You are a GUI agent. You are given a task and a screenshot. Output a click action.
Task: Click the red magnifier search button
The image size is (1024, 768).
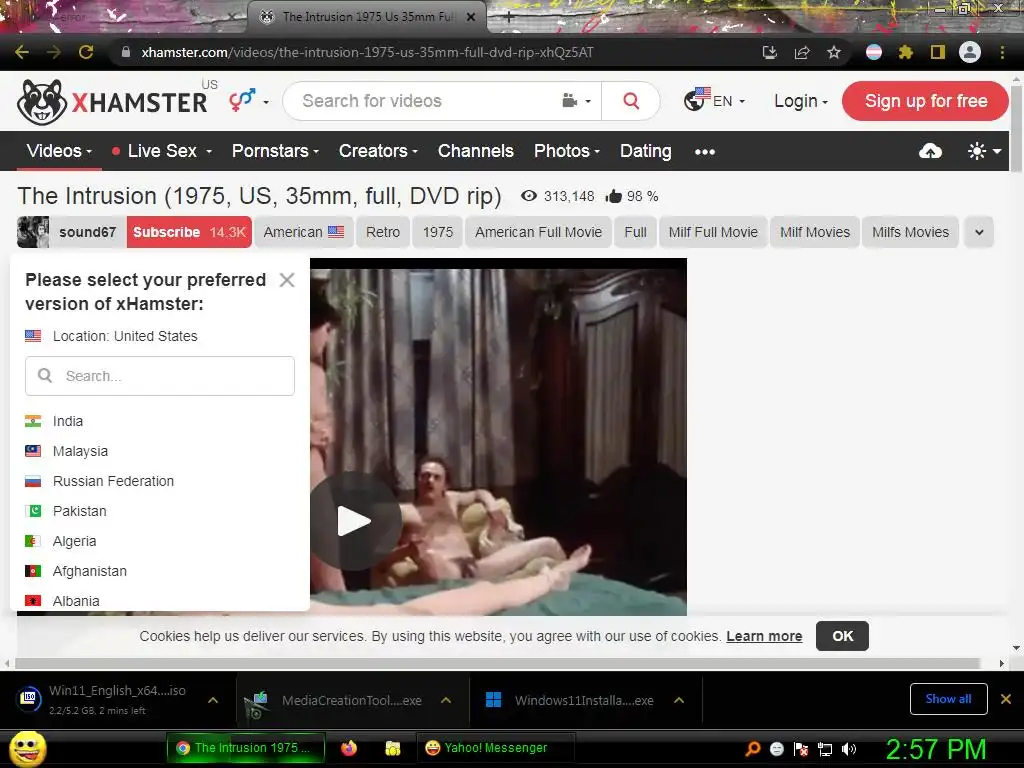point(631,101)
